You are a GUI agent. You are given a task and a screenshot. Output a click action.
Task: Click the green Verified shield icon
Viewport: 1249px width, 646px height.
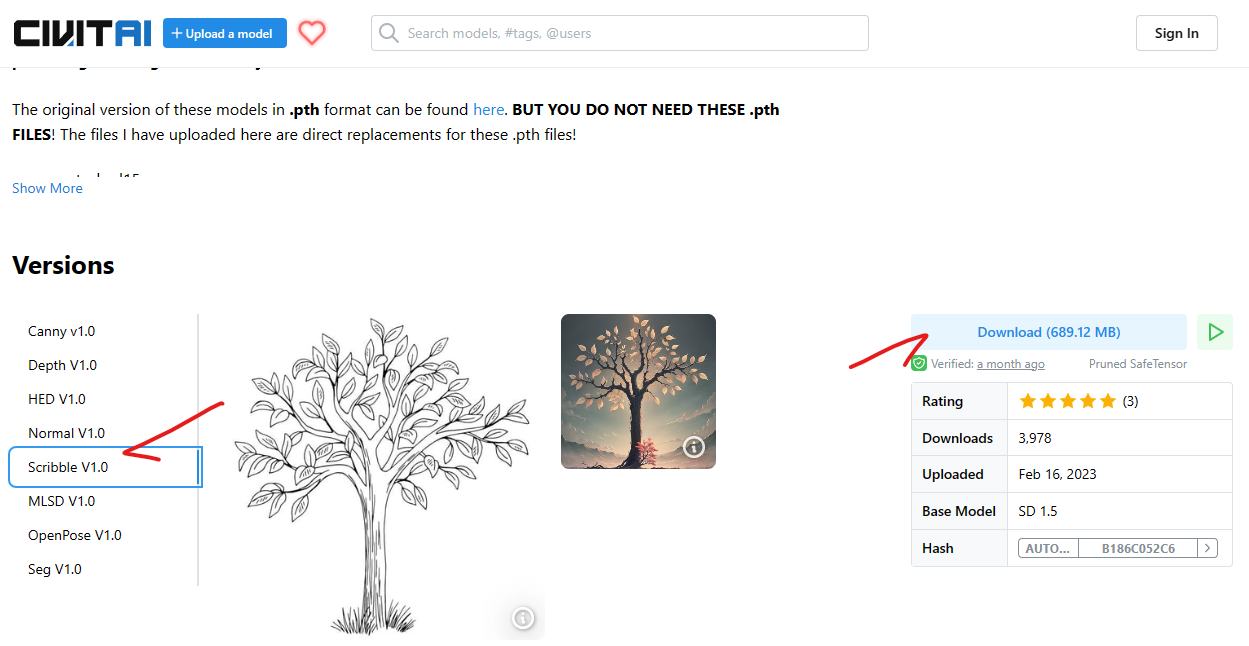pos(919,363)
